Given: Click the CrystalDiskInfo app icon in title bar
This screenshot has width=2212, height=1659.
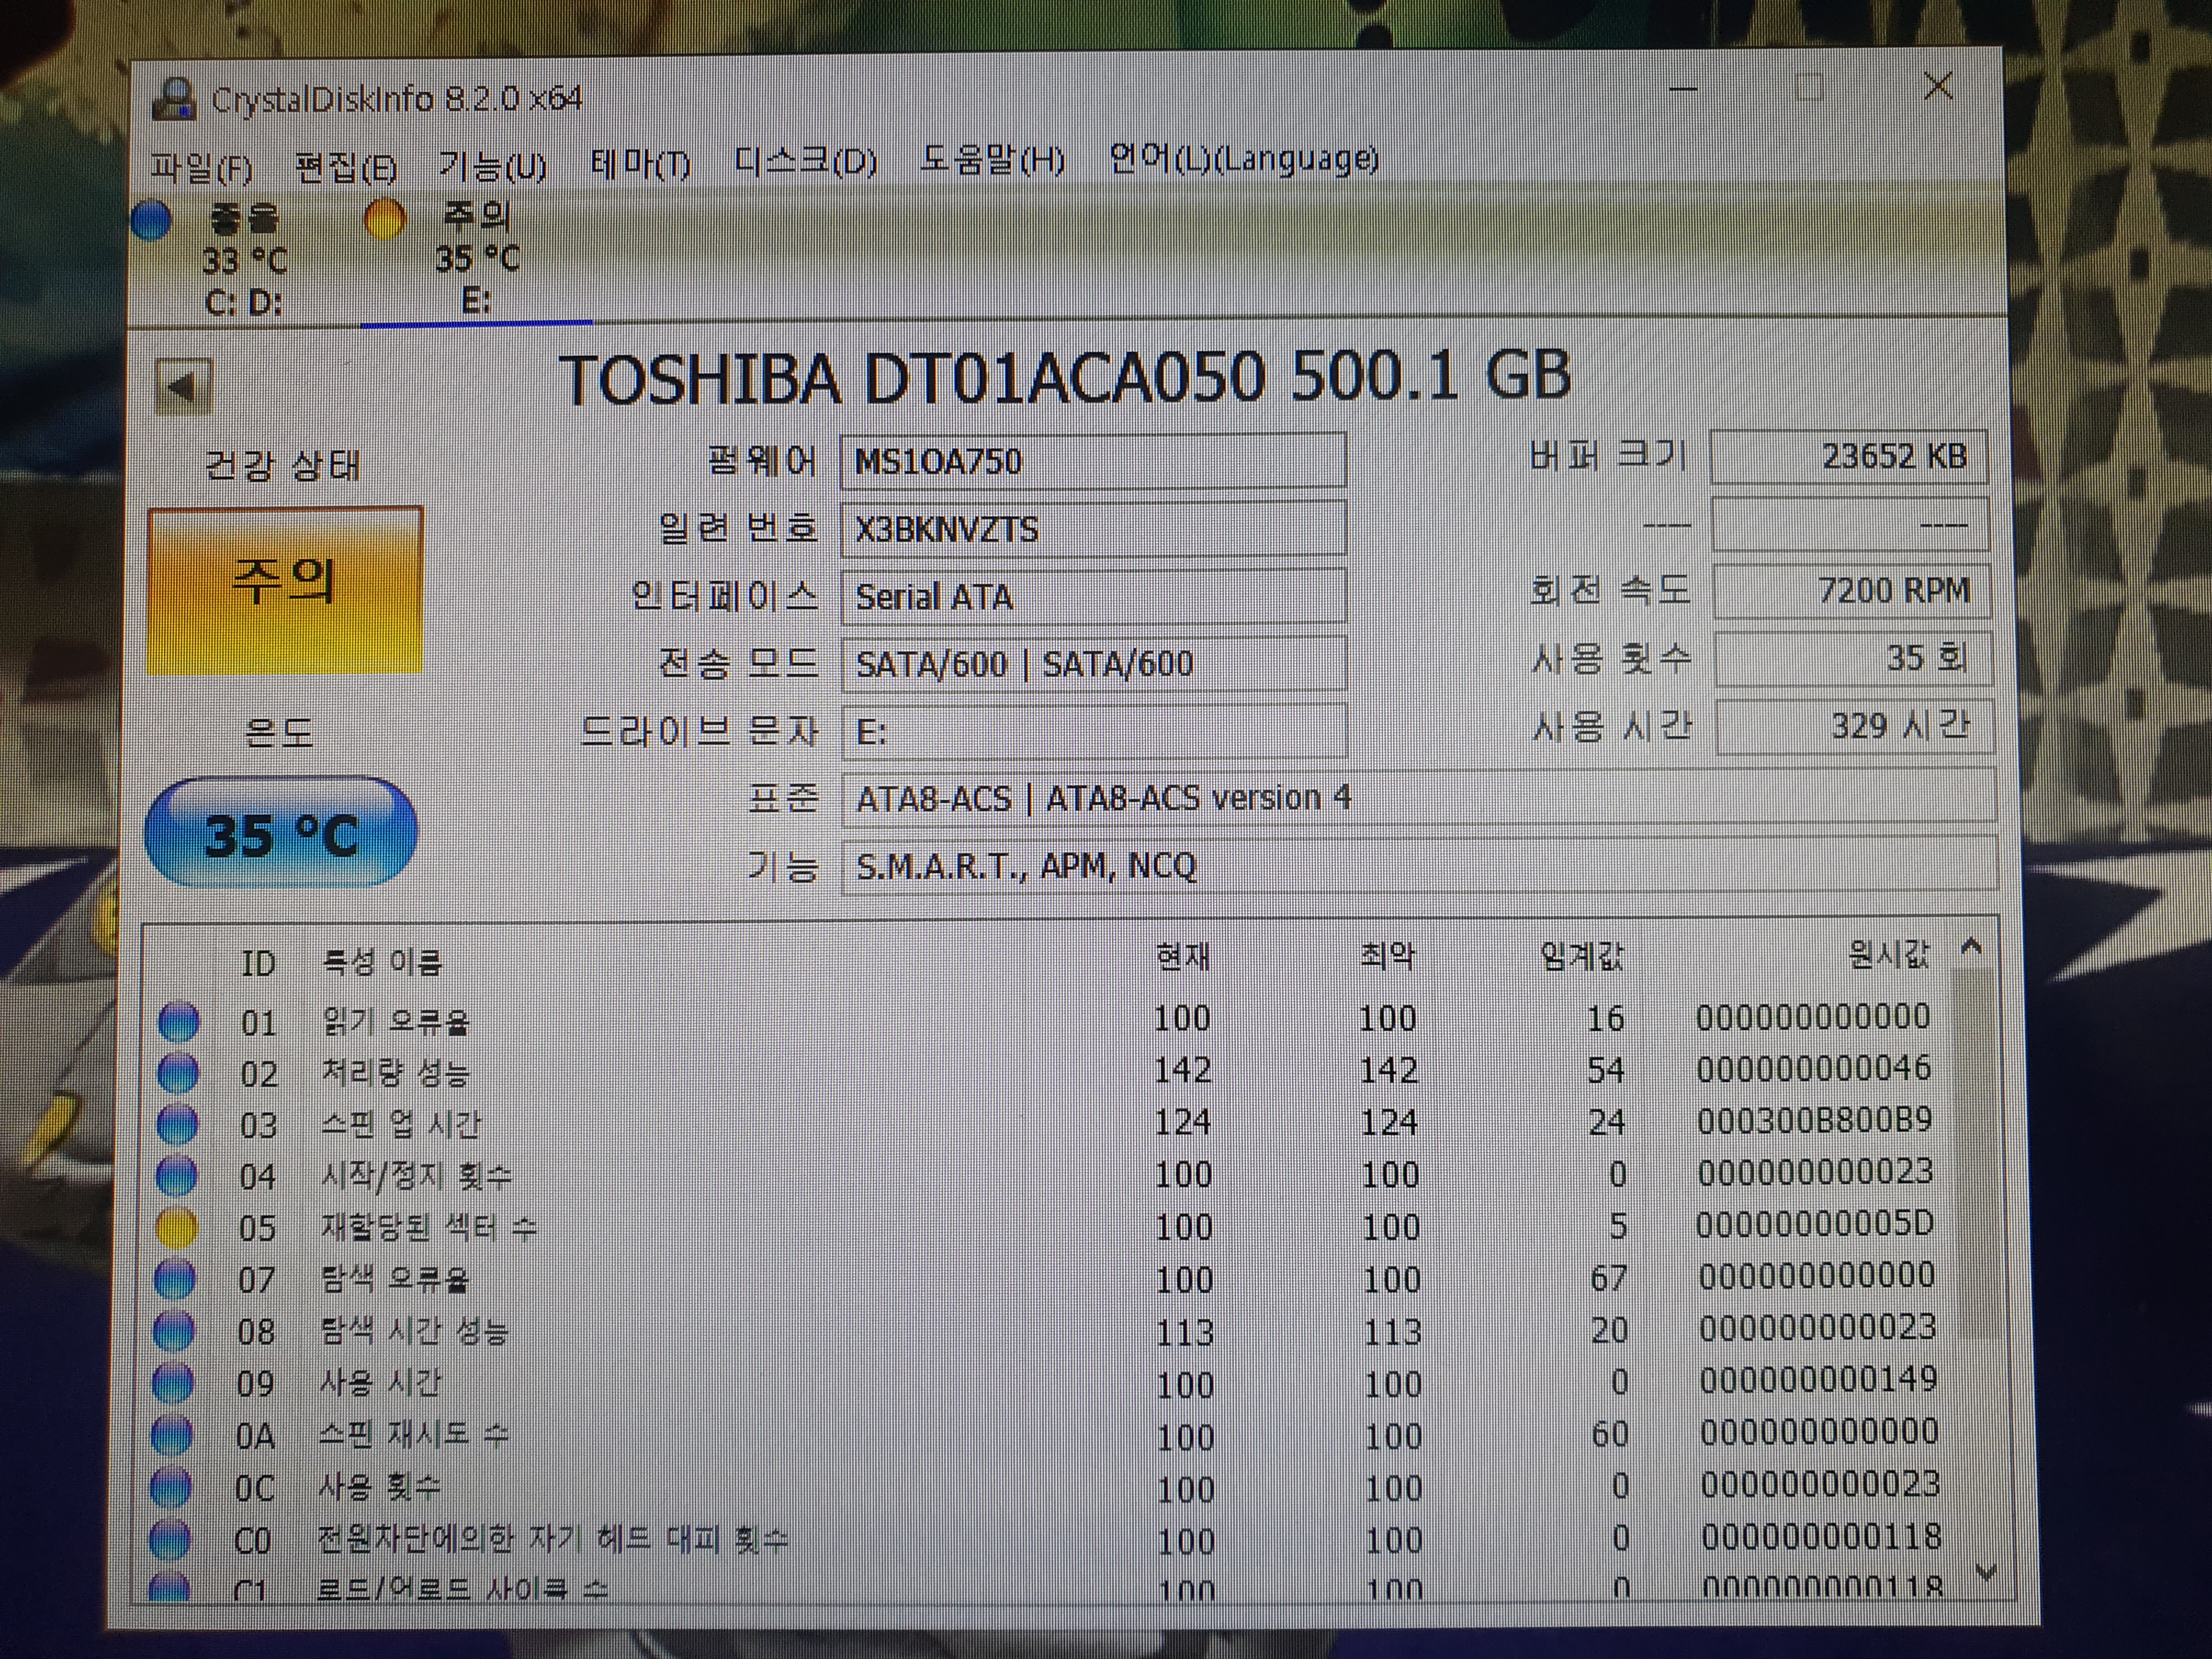Looking at the screenshot, I should 174,99.
